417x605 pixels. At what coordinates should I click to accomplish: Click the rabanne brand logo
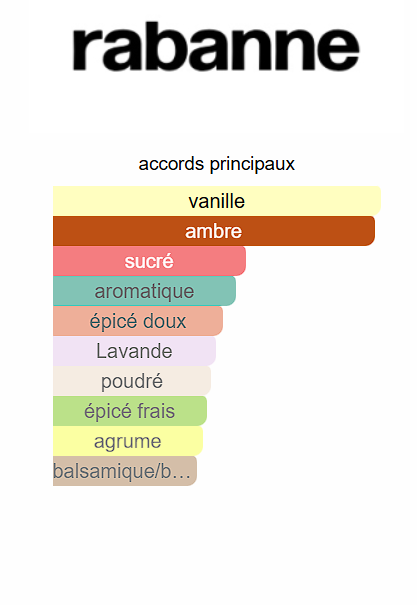click(216, 46)
